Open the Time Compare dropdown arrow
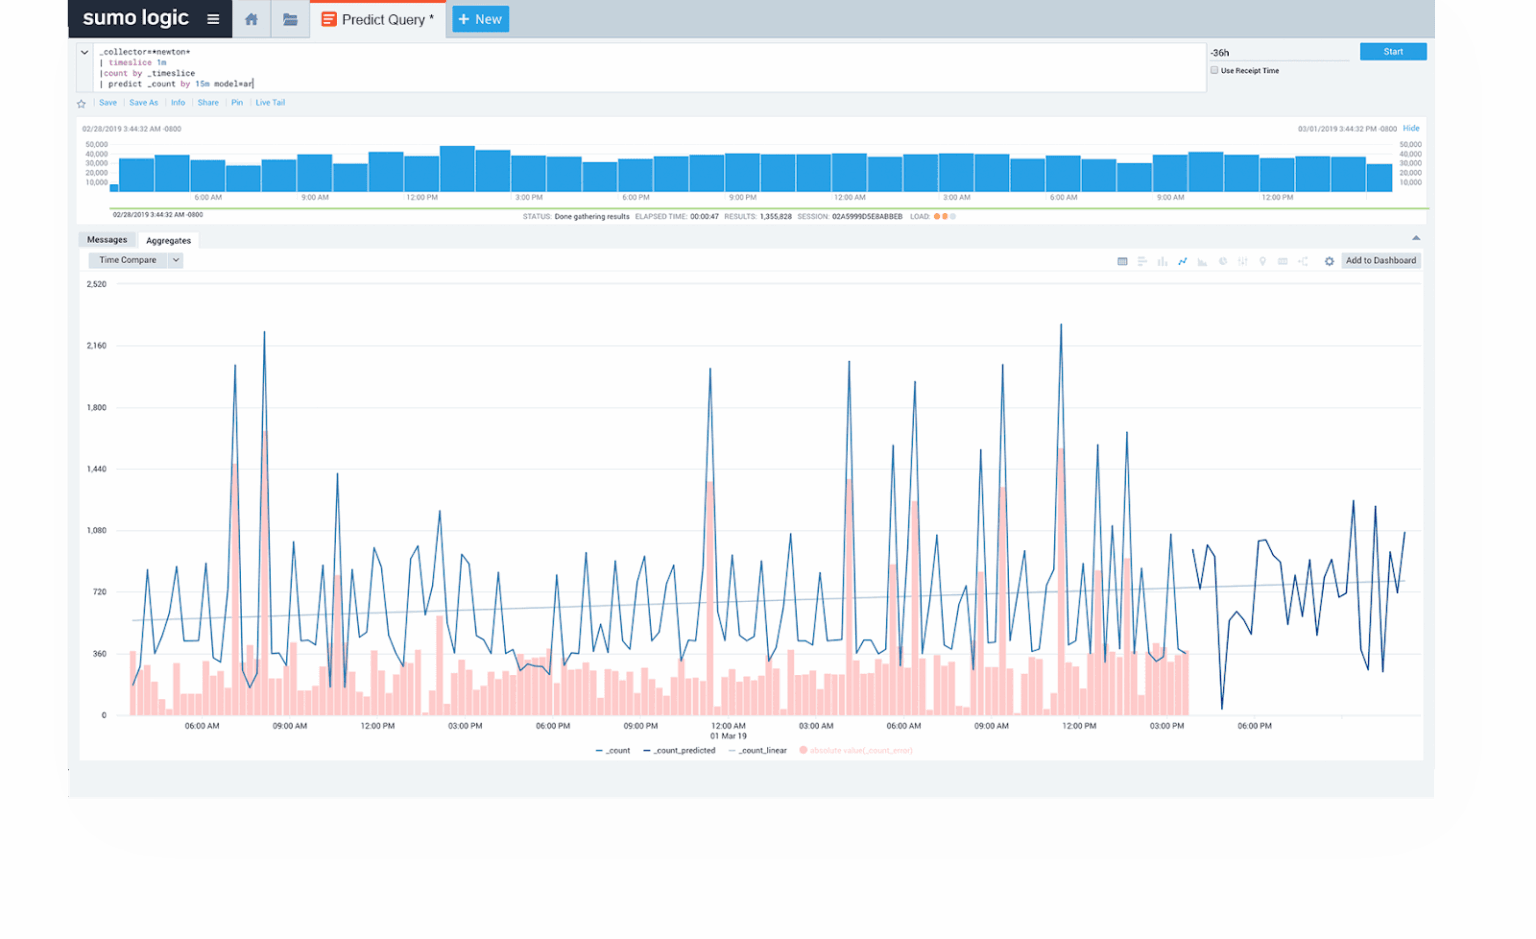The image size is (1536, 939). 176,260
